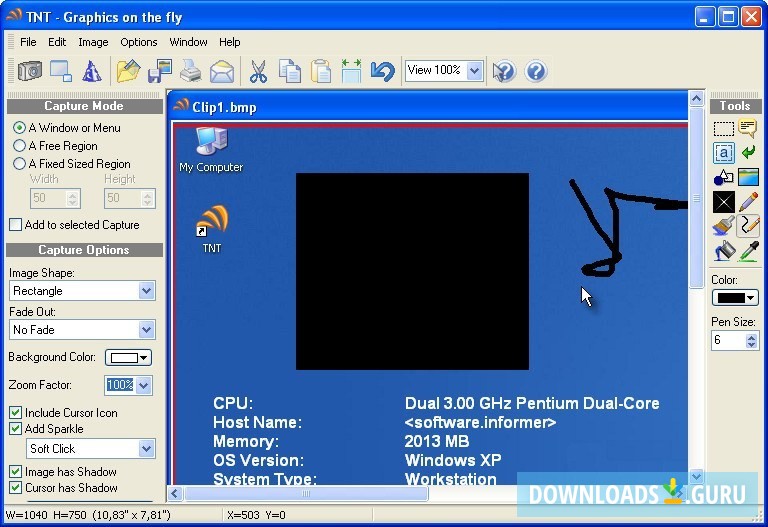
Task: Click the camera capture icon in toolbar
Action: point(30,72)
